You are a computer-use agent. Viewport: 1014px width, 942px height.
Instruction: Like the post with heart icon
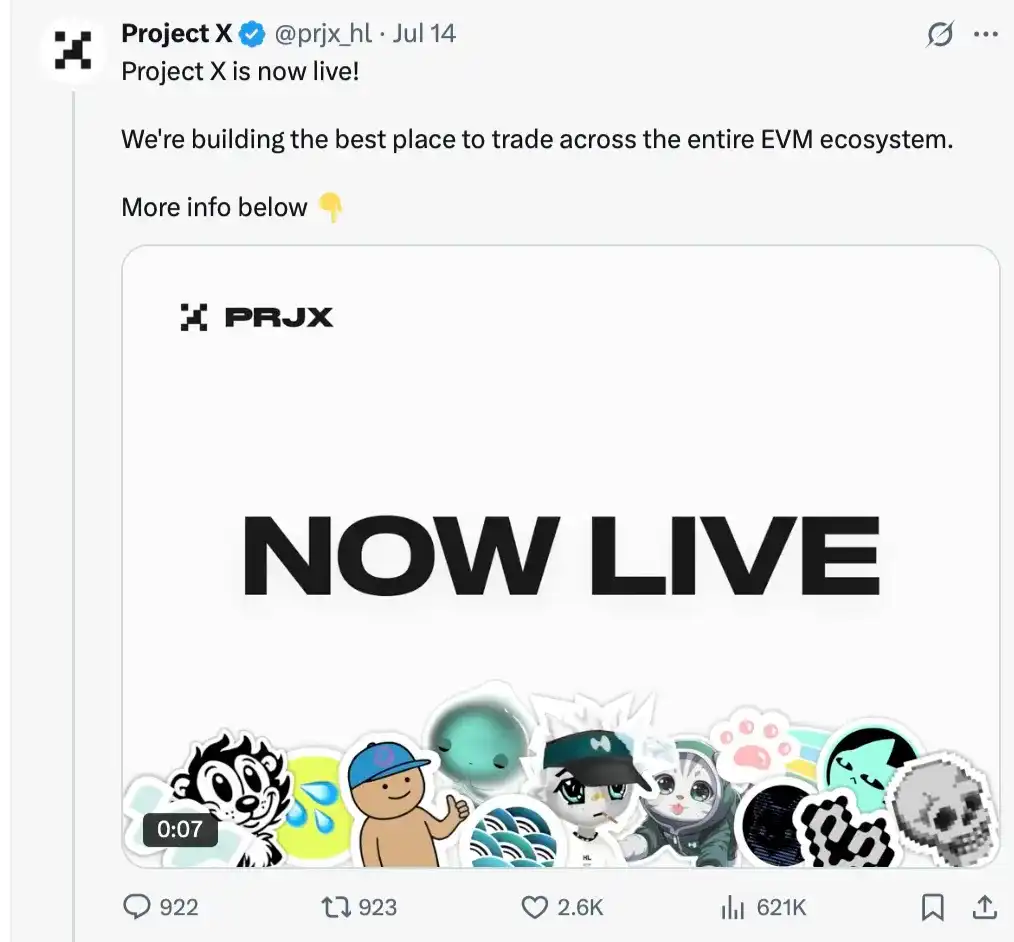pyautogui.click(x=536, y=907)
